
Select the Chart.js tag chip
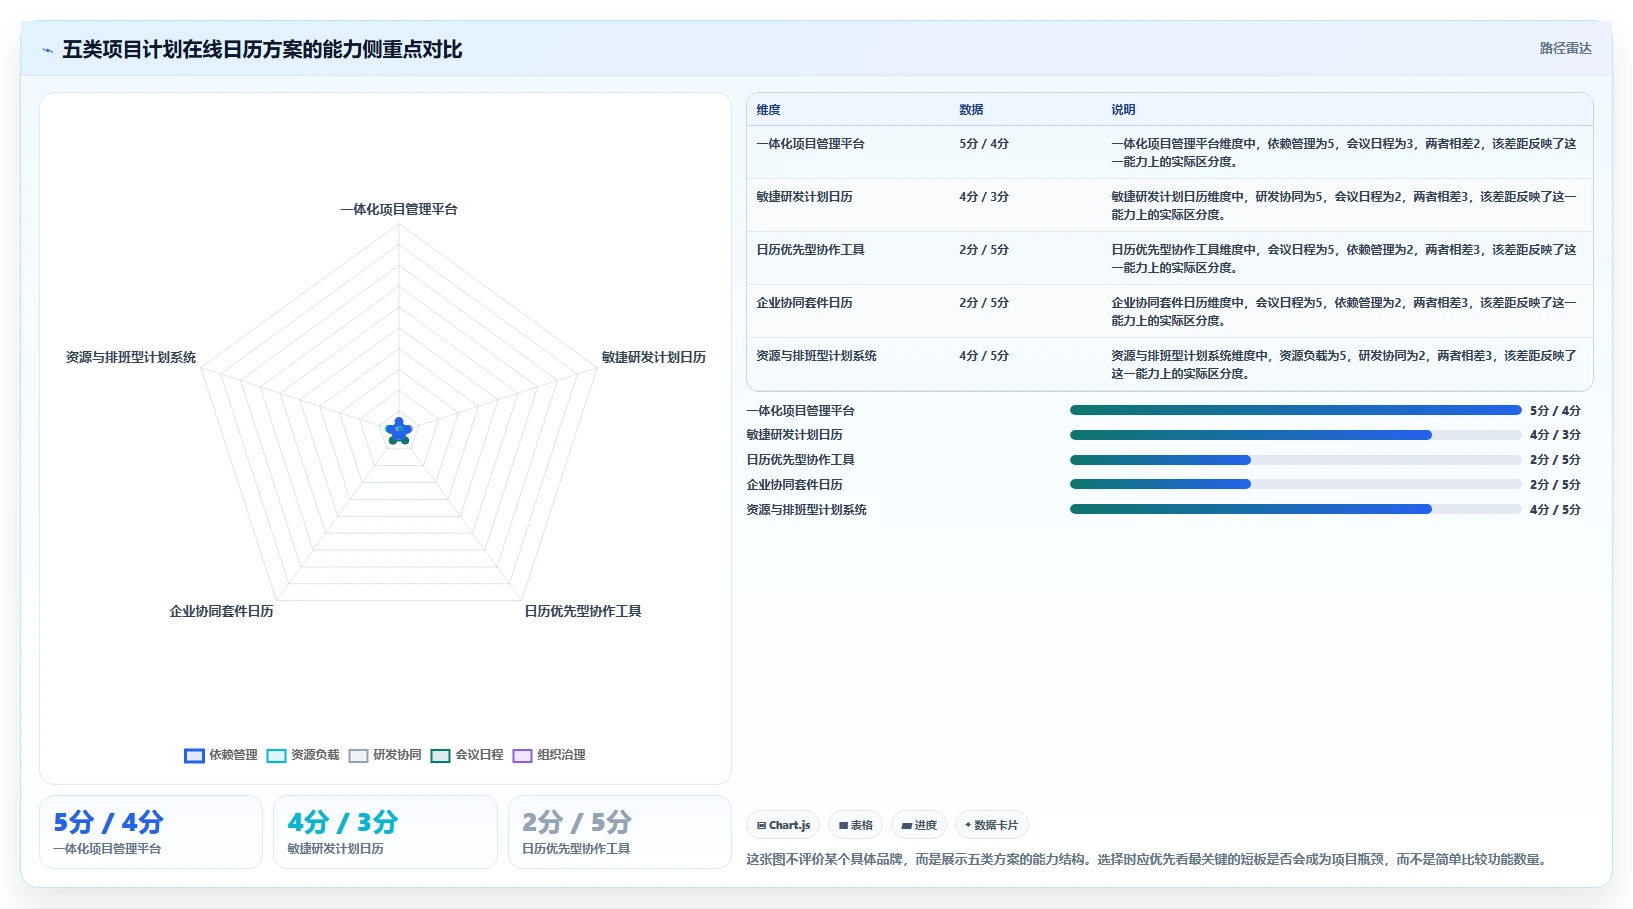pyautogui.click(x=783, y=825)
